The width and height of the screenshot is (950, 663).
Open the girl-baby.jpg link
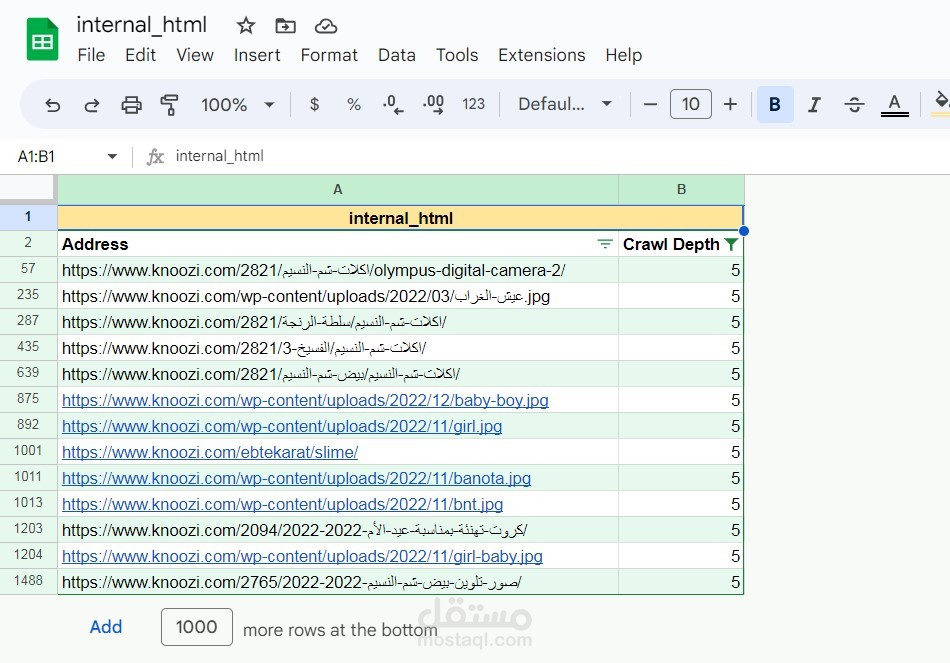coord(302,556)
